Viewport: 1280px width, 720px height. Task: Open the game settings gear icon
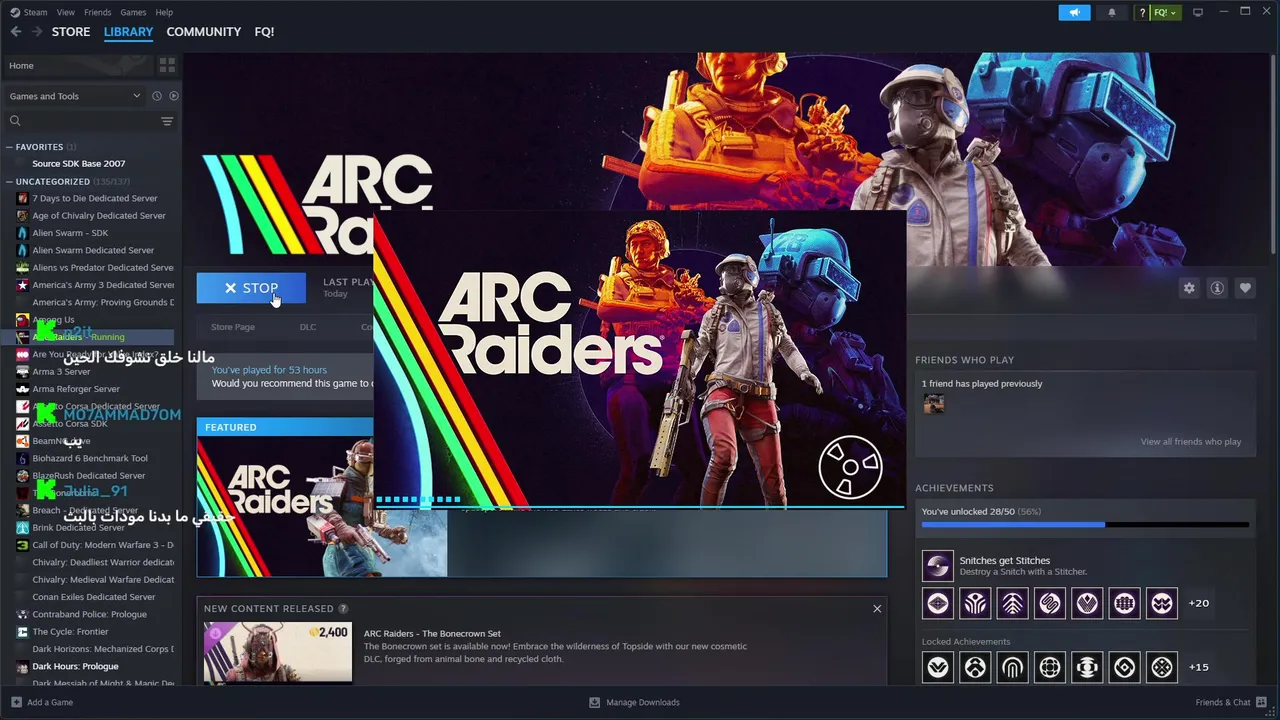tap(1189, 288)
